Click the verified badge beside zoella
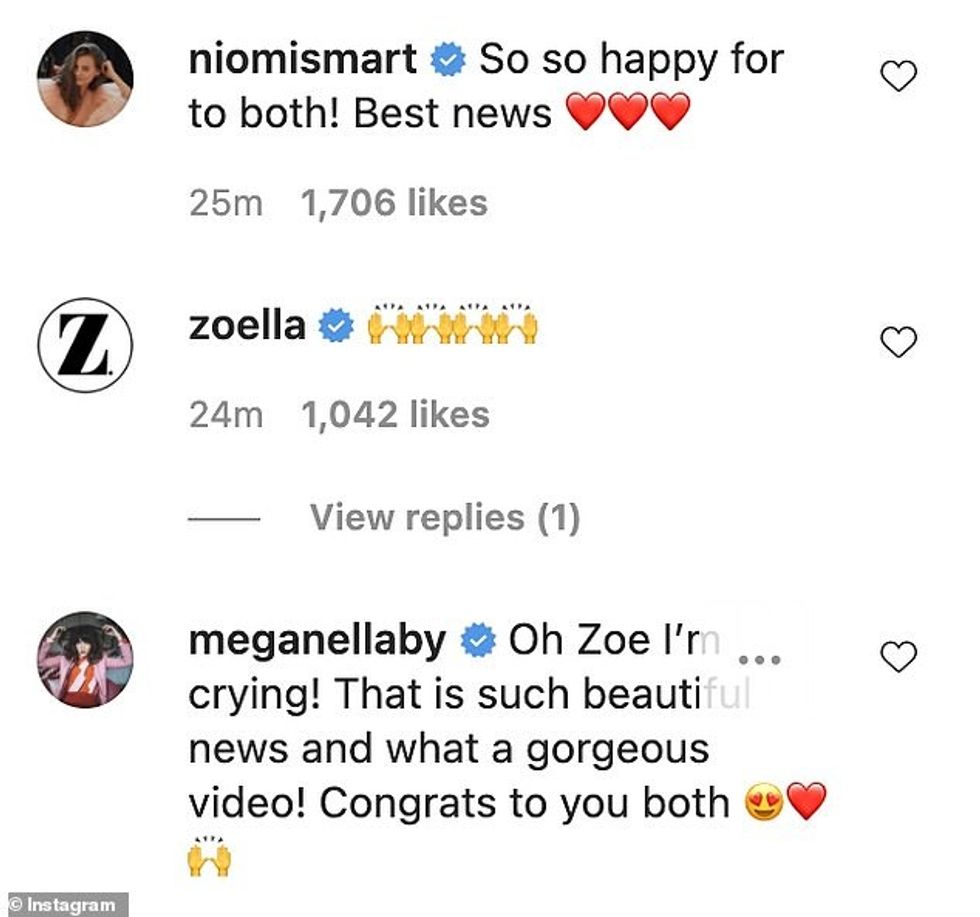The width and height of the screenshot is (980, 917). pos(336,326)
